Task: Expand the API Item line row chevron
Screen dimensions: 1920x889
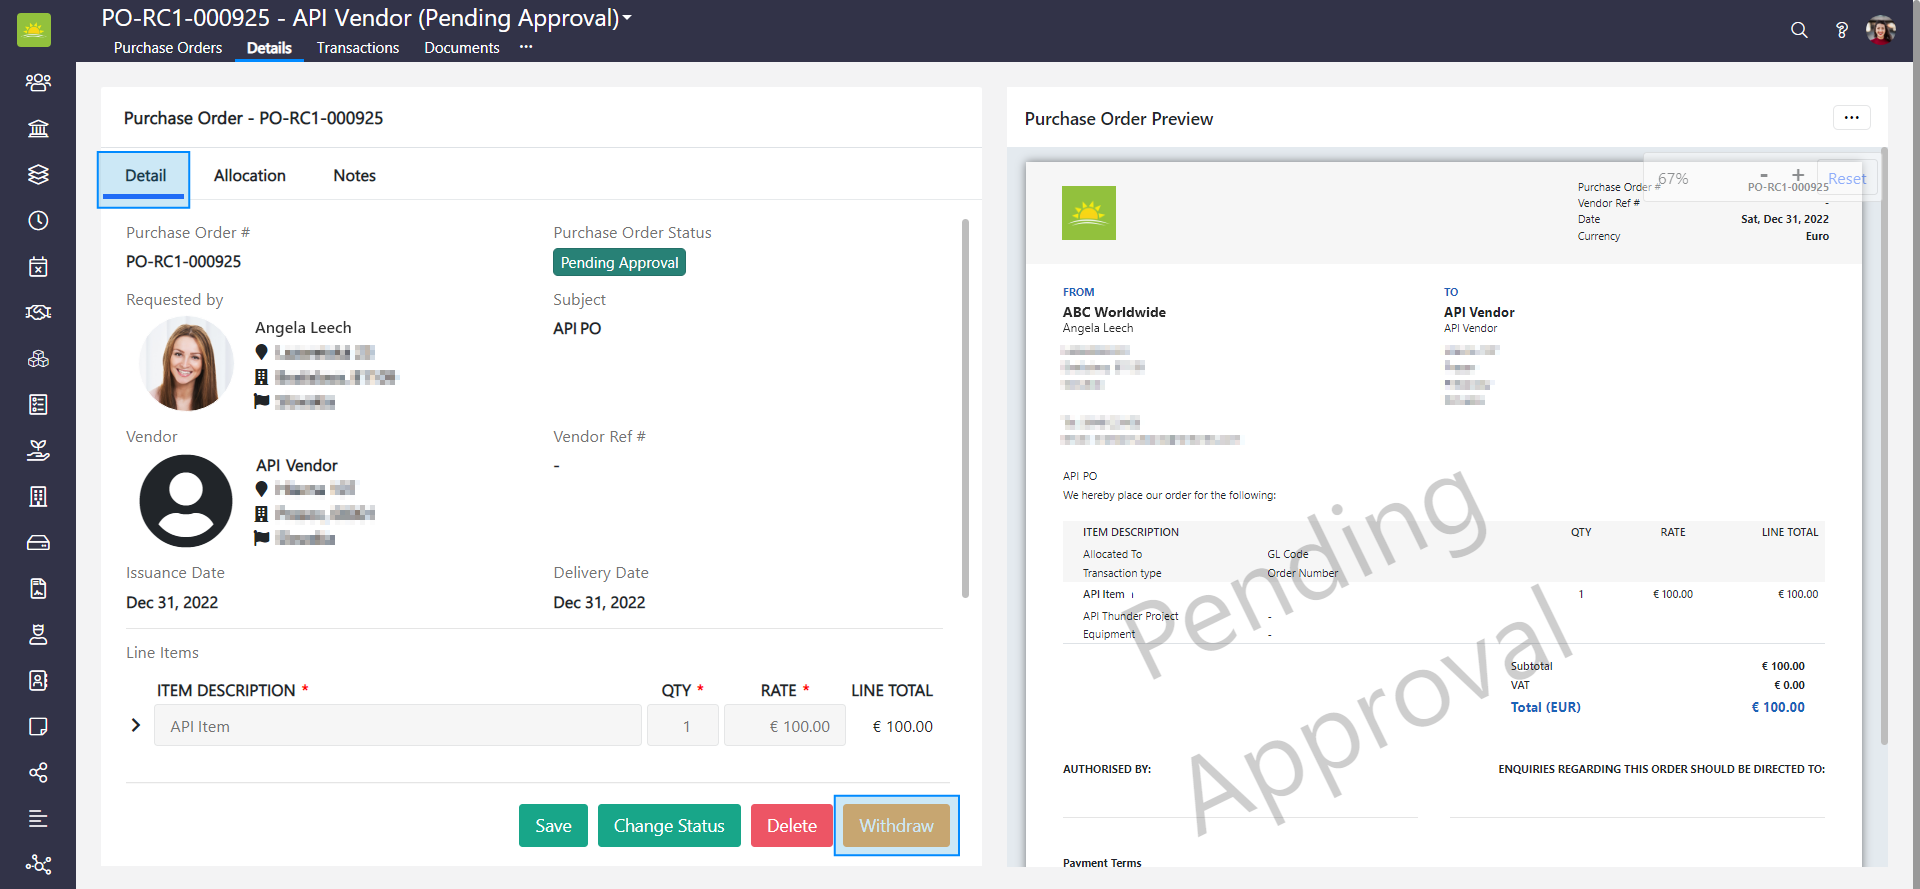Action: coord(136,725)
